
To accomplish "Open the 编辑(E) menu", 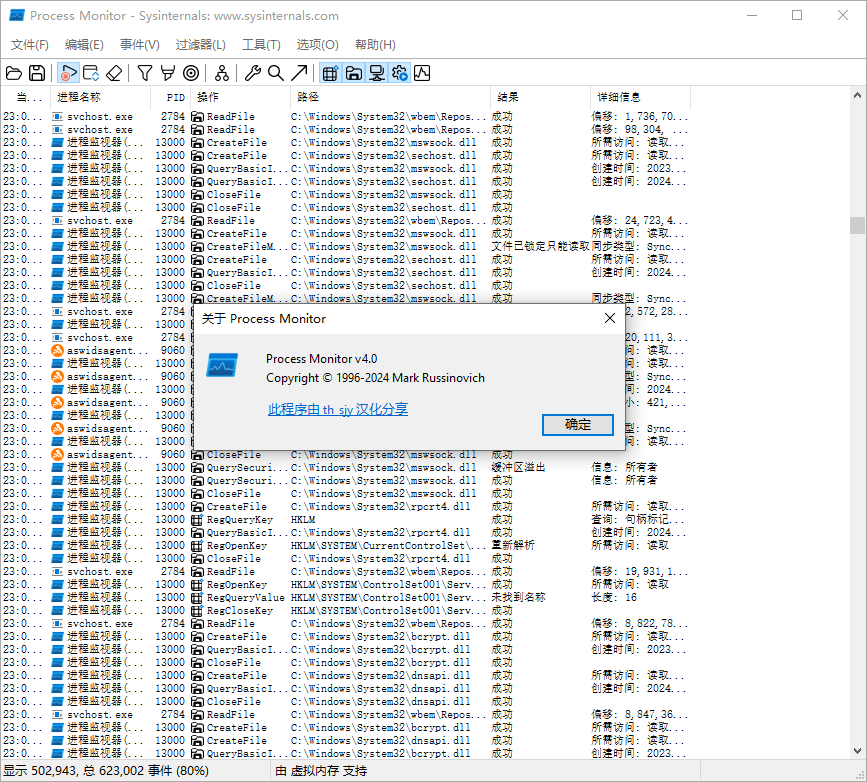I will pyautogui.click(x=84, y=45).
